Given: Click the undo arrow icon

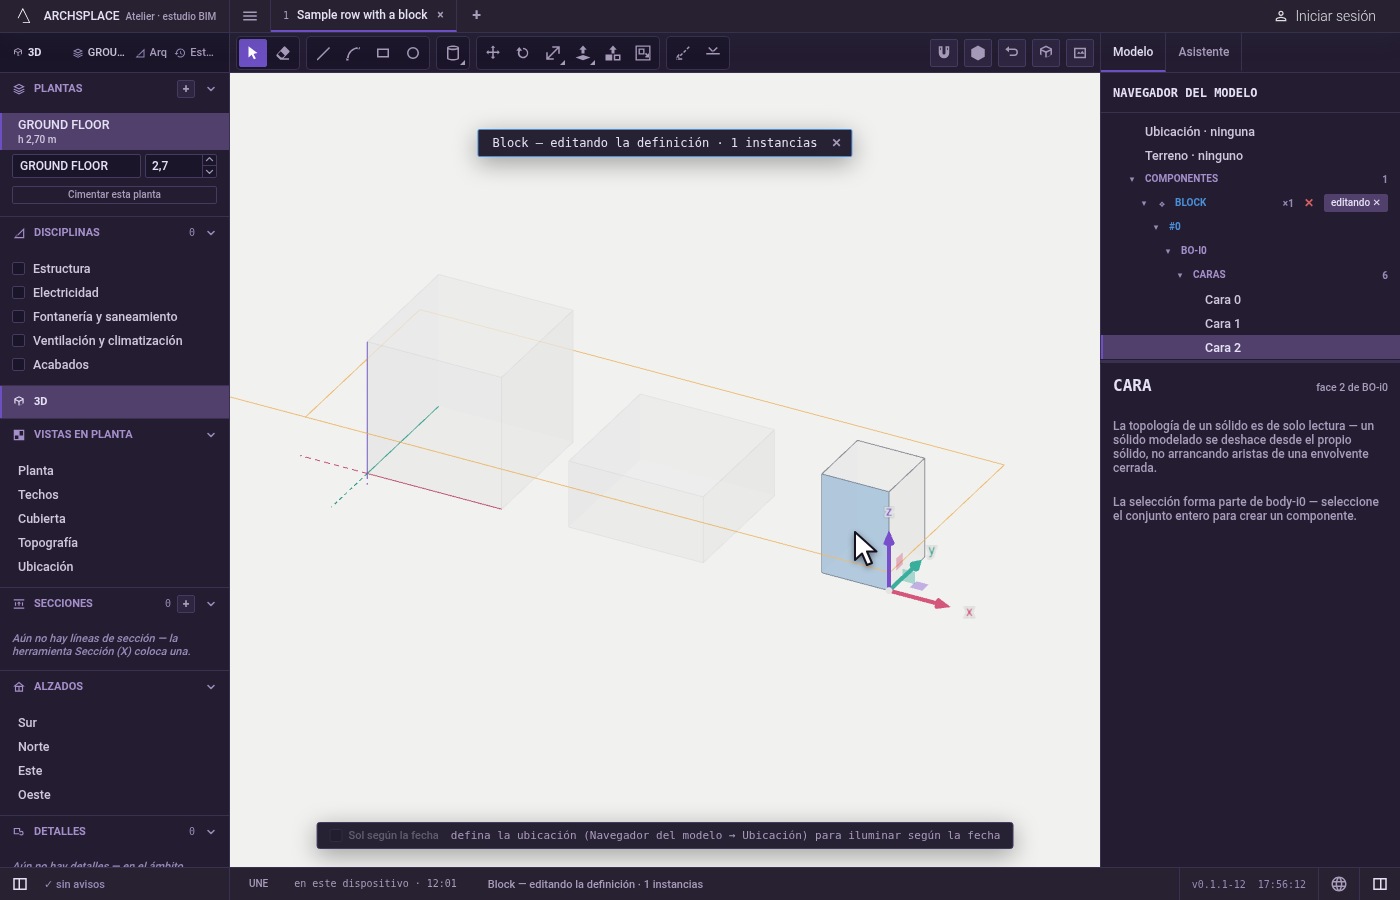Looking at the screenshot, I should click(1012, 53).
